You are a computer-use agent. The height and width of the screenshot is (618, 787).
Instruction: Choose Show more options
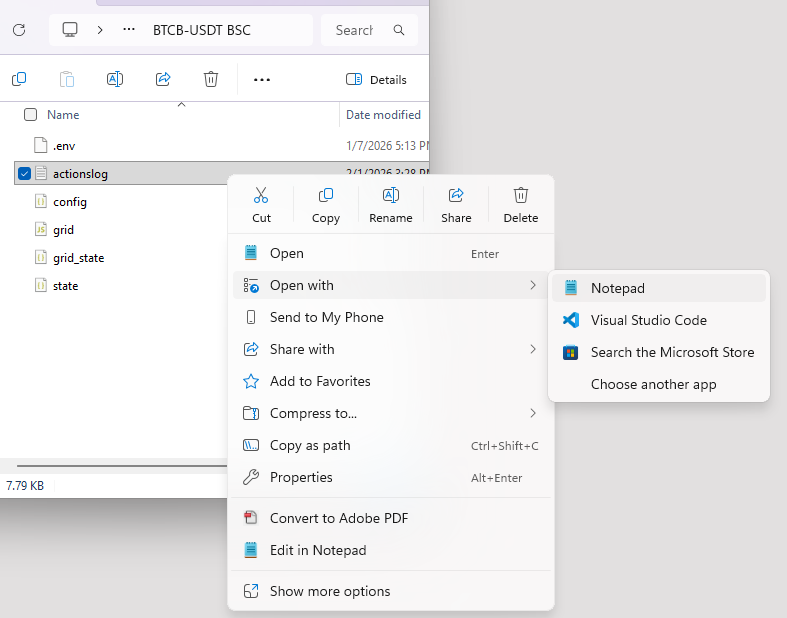point(390,591)
